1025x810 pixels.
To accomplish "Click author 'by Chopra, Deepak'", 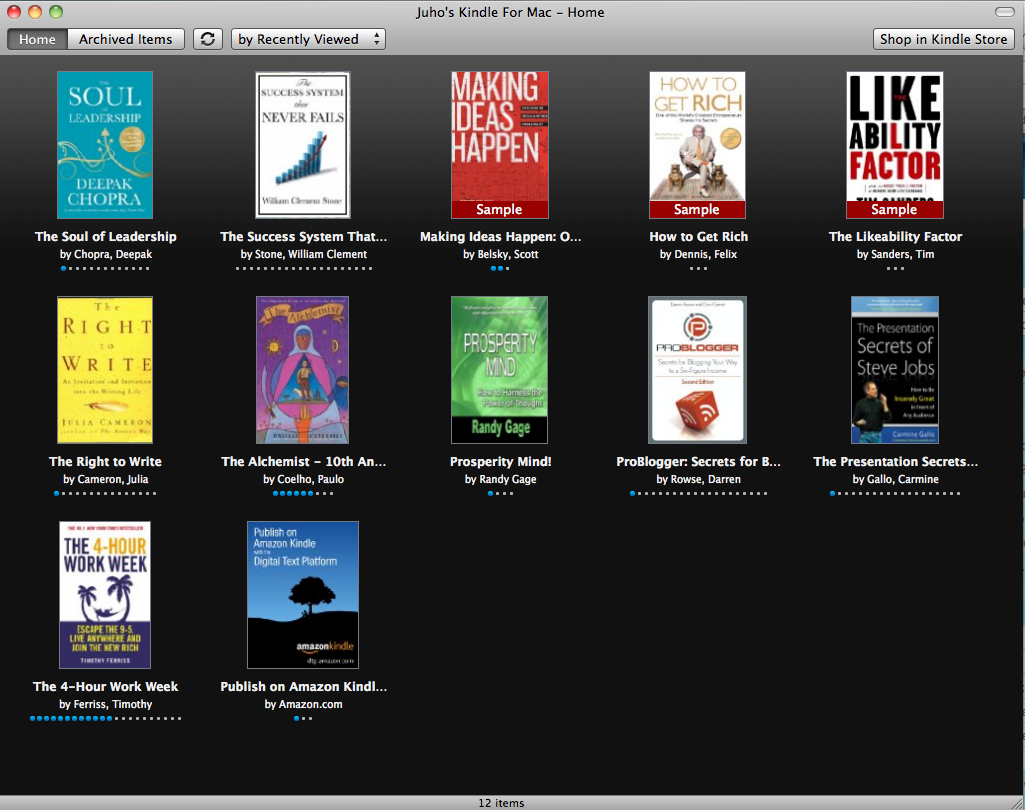I will [x=105, y=254].
